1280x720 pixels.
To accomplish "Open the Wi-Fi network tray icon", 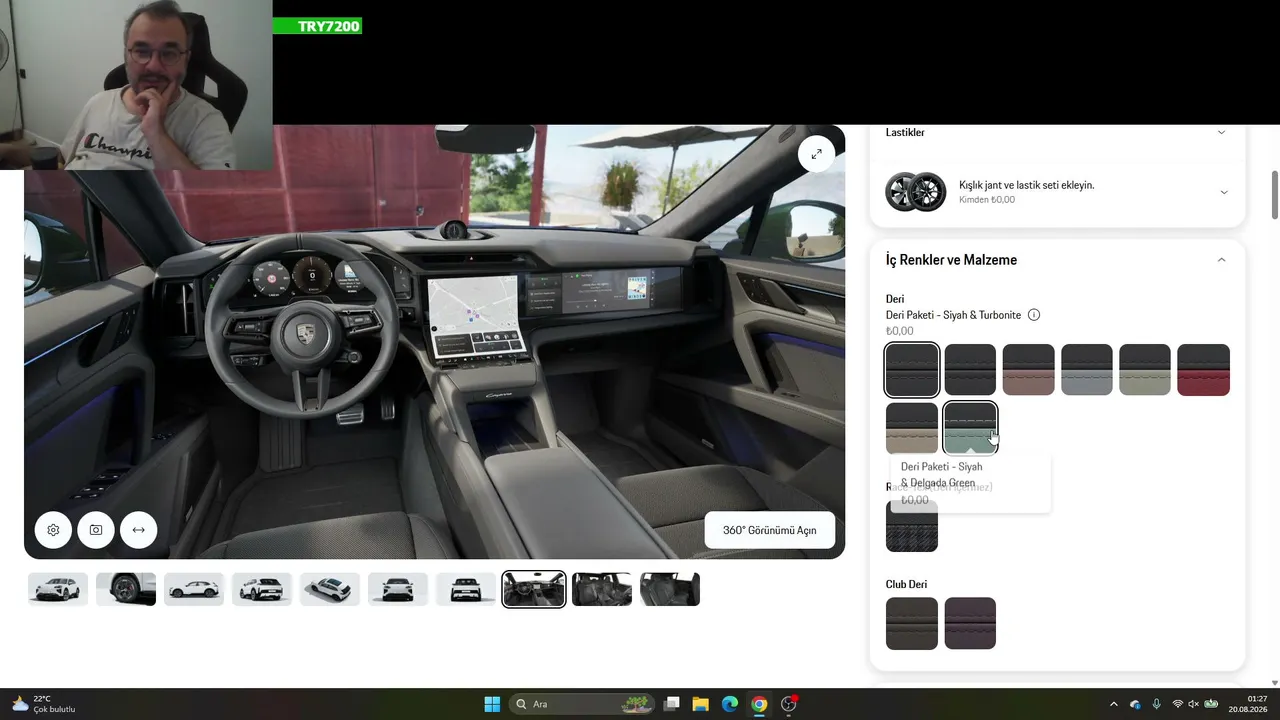I will (x=1177, y=704).
